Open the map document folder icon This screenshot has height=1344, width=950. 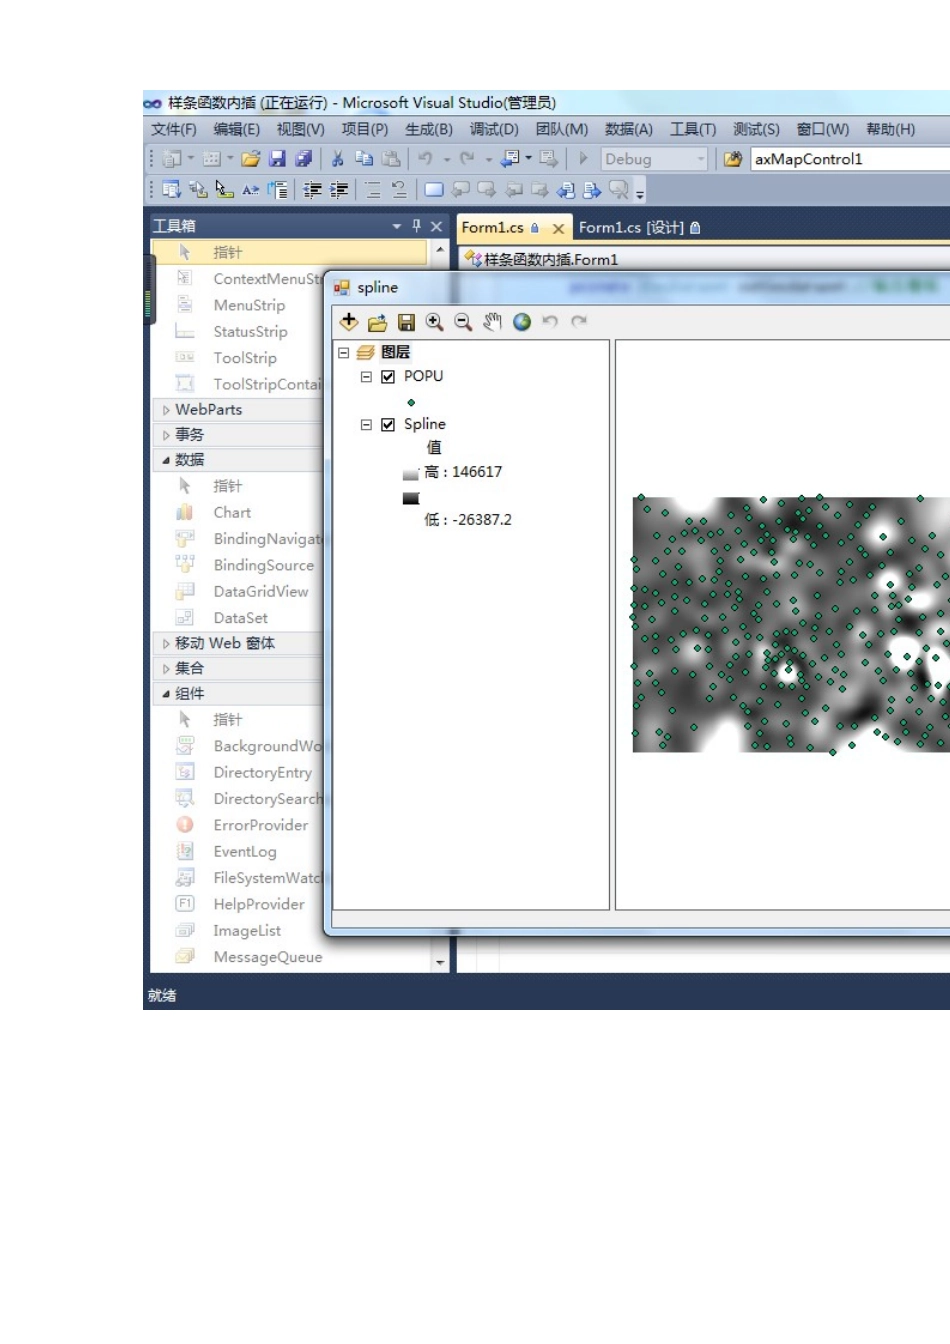click(x=377, y=322)
